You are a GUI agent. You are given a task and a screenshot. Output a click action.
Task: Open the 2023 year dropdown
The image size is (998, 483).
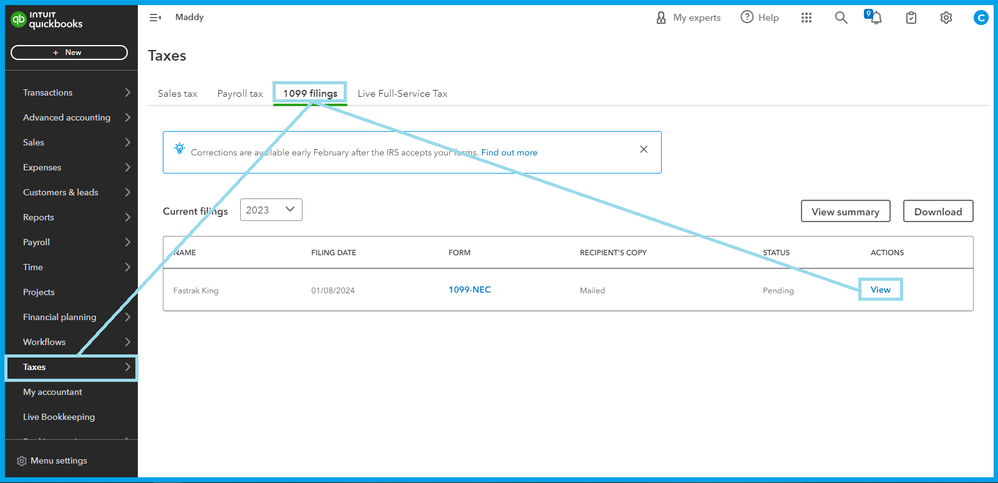tap(271, 210)
